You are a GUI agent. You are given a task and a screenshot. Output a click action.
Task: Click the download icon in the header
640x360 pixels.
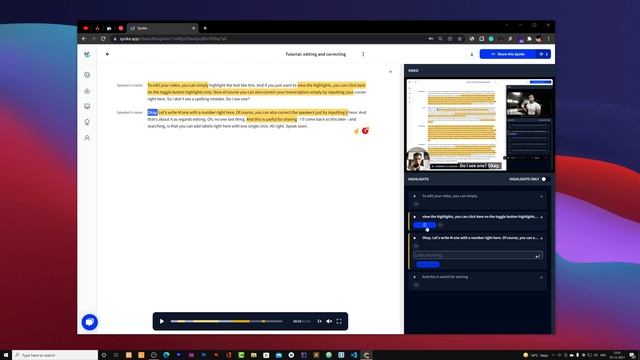click(x=471, y=54)
